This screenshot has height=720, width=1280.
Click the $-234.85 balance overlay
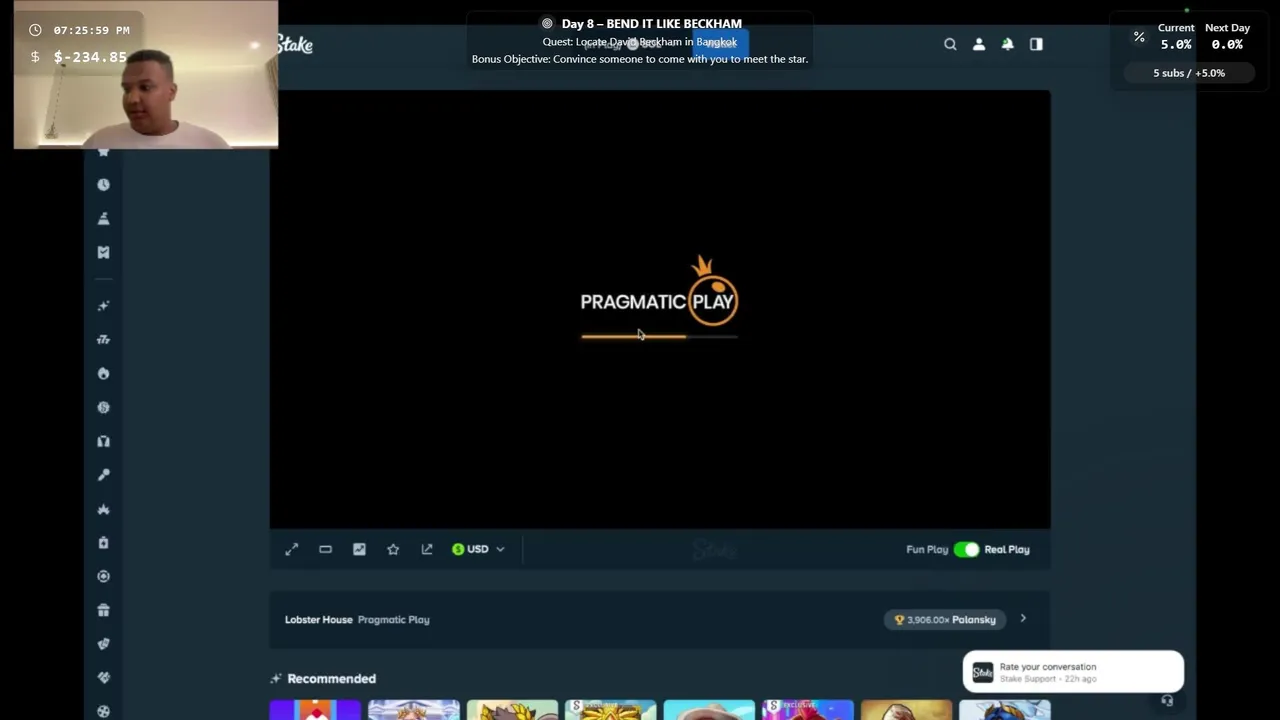(x=90, y=57)
